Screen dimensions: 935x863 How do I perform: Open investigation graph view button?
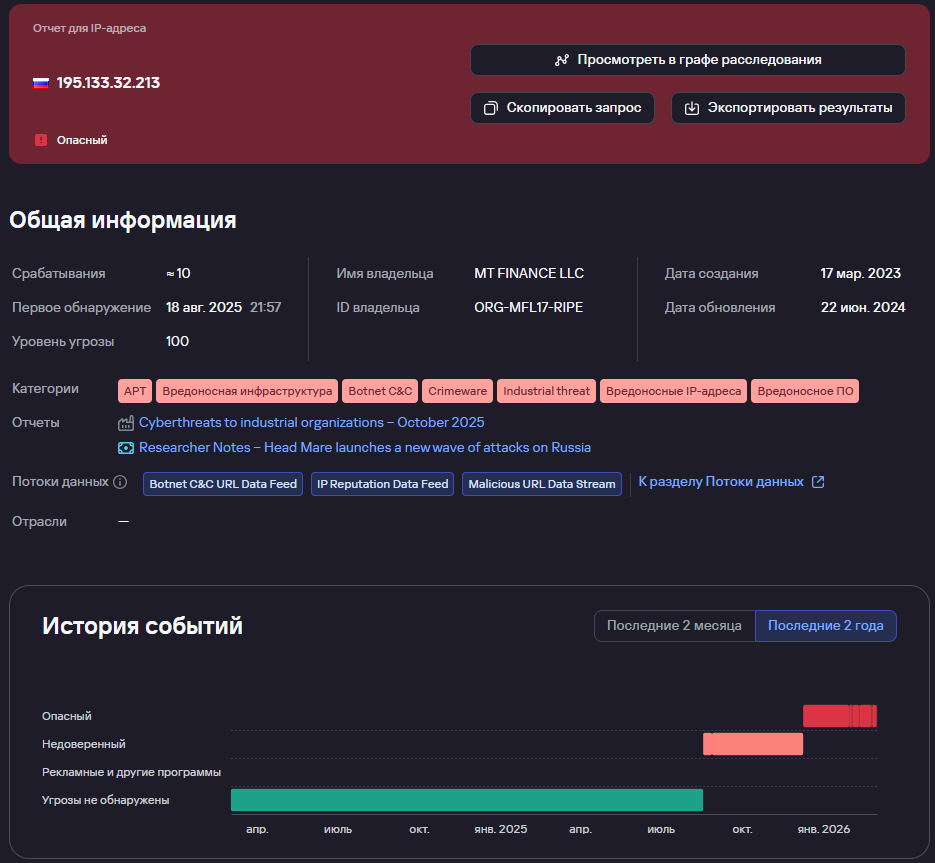tap(687, 60)
